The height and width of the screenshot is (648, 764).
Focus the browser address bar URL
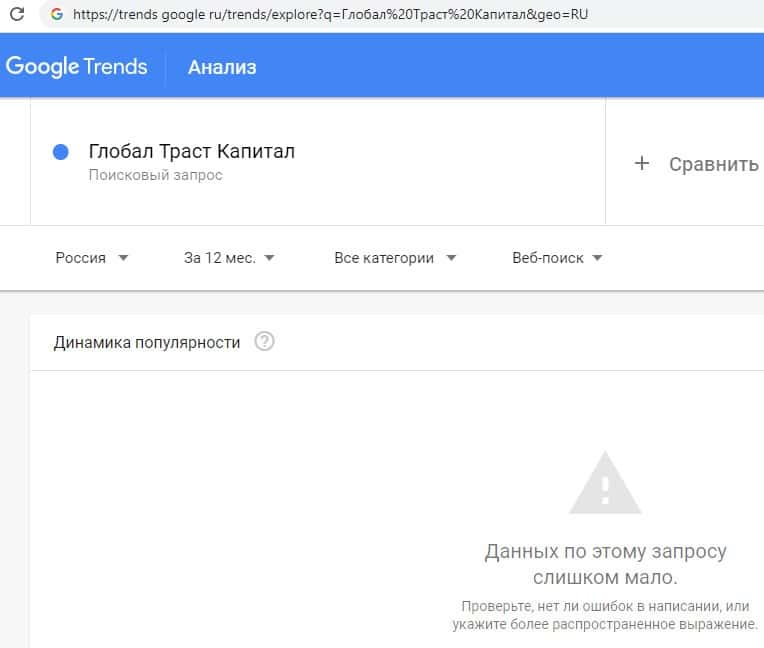click(330, 15)
